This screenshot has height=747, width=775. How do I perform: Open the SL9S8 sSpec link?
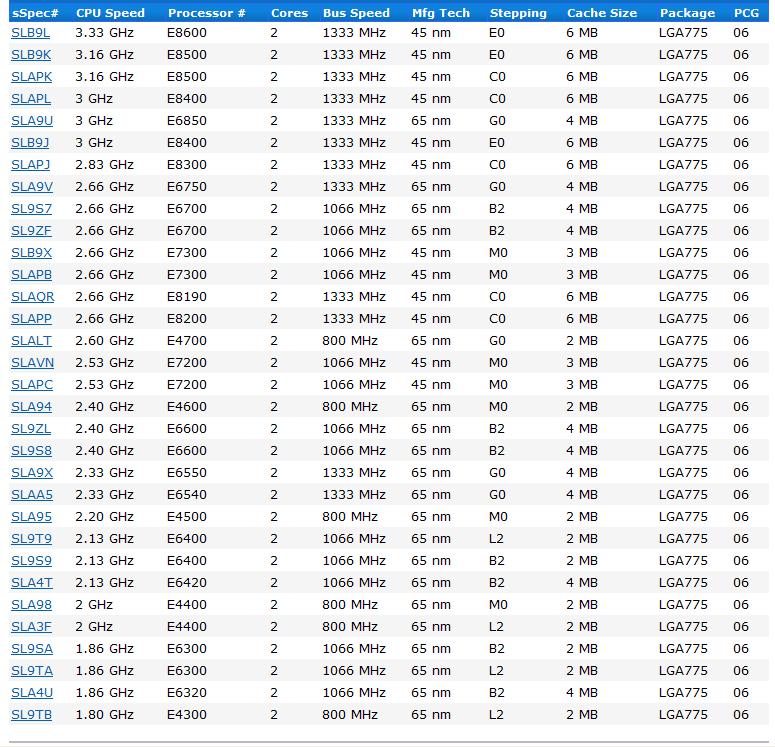31,451
